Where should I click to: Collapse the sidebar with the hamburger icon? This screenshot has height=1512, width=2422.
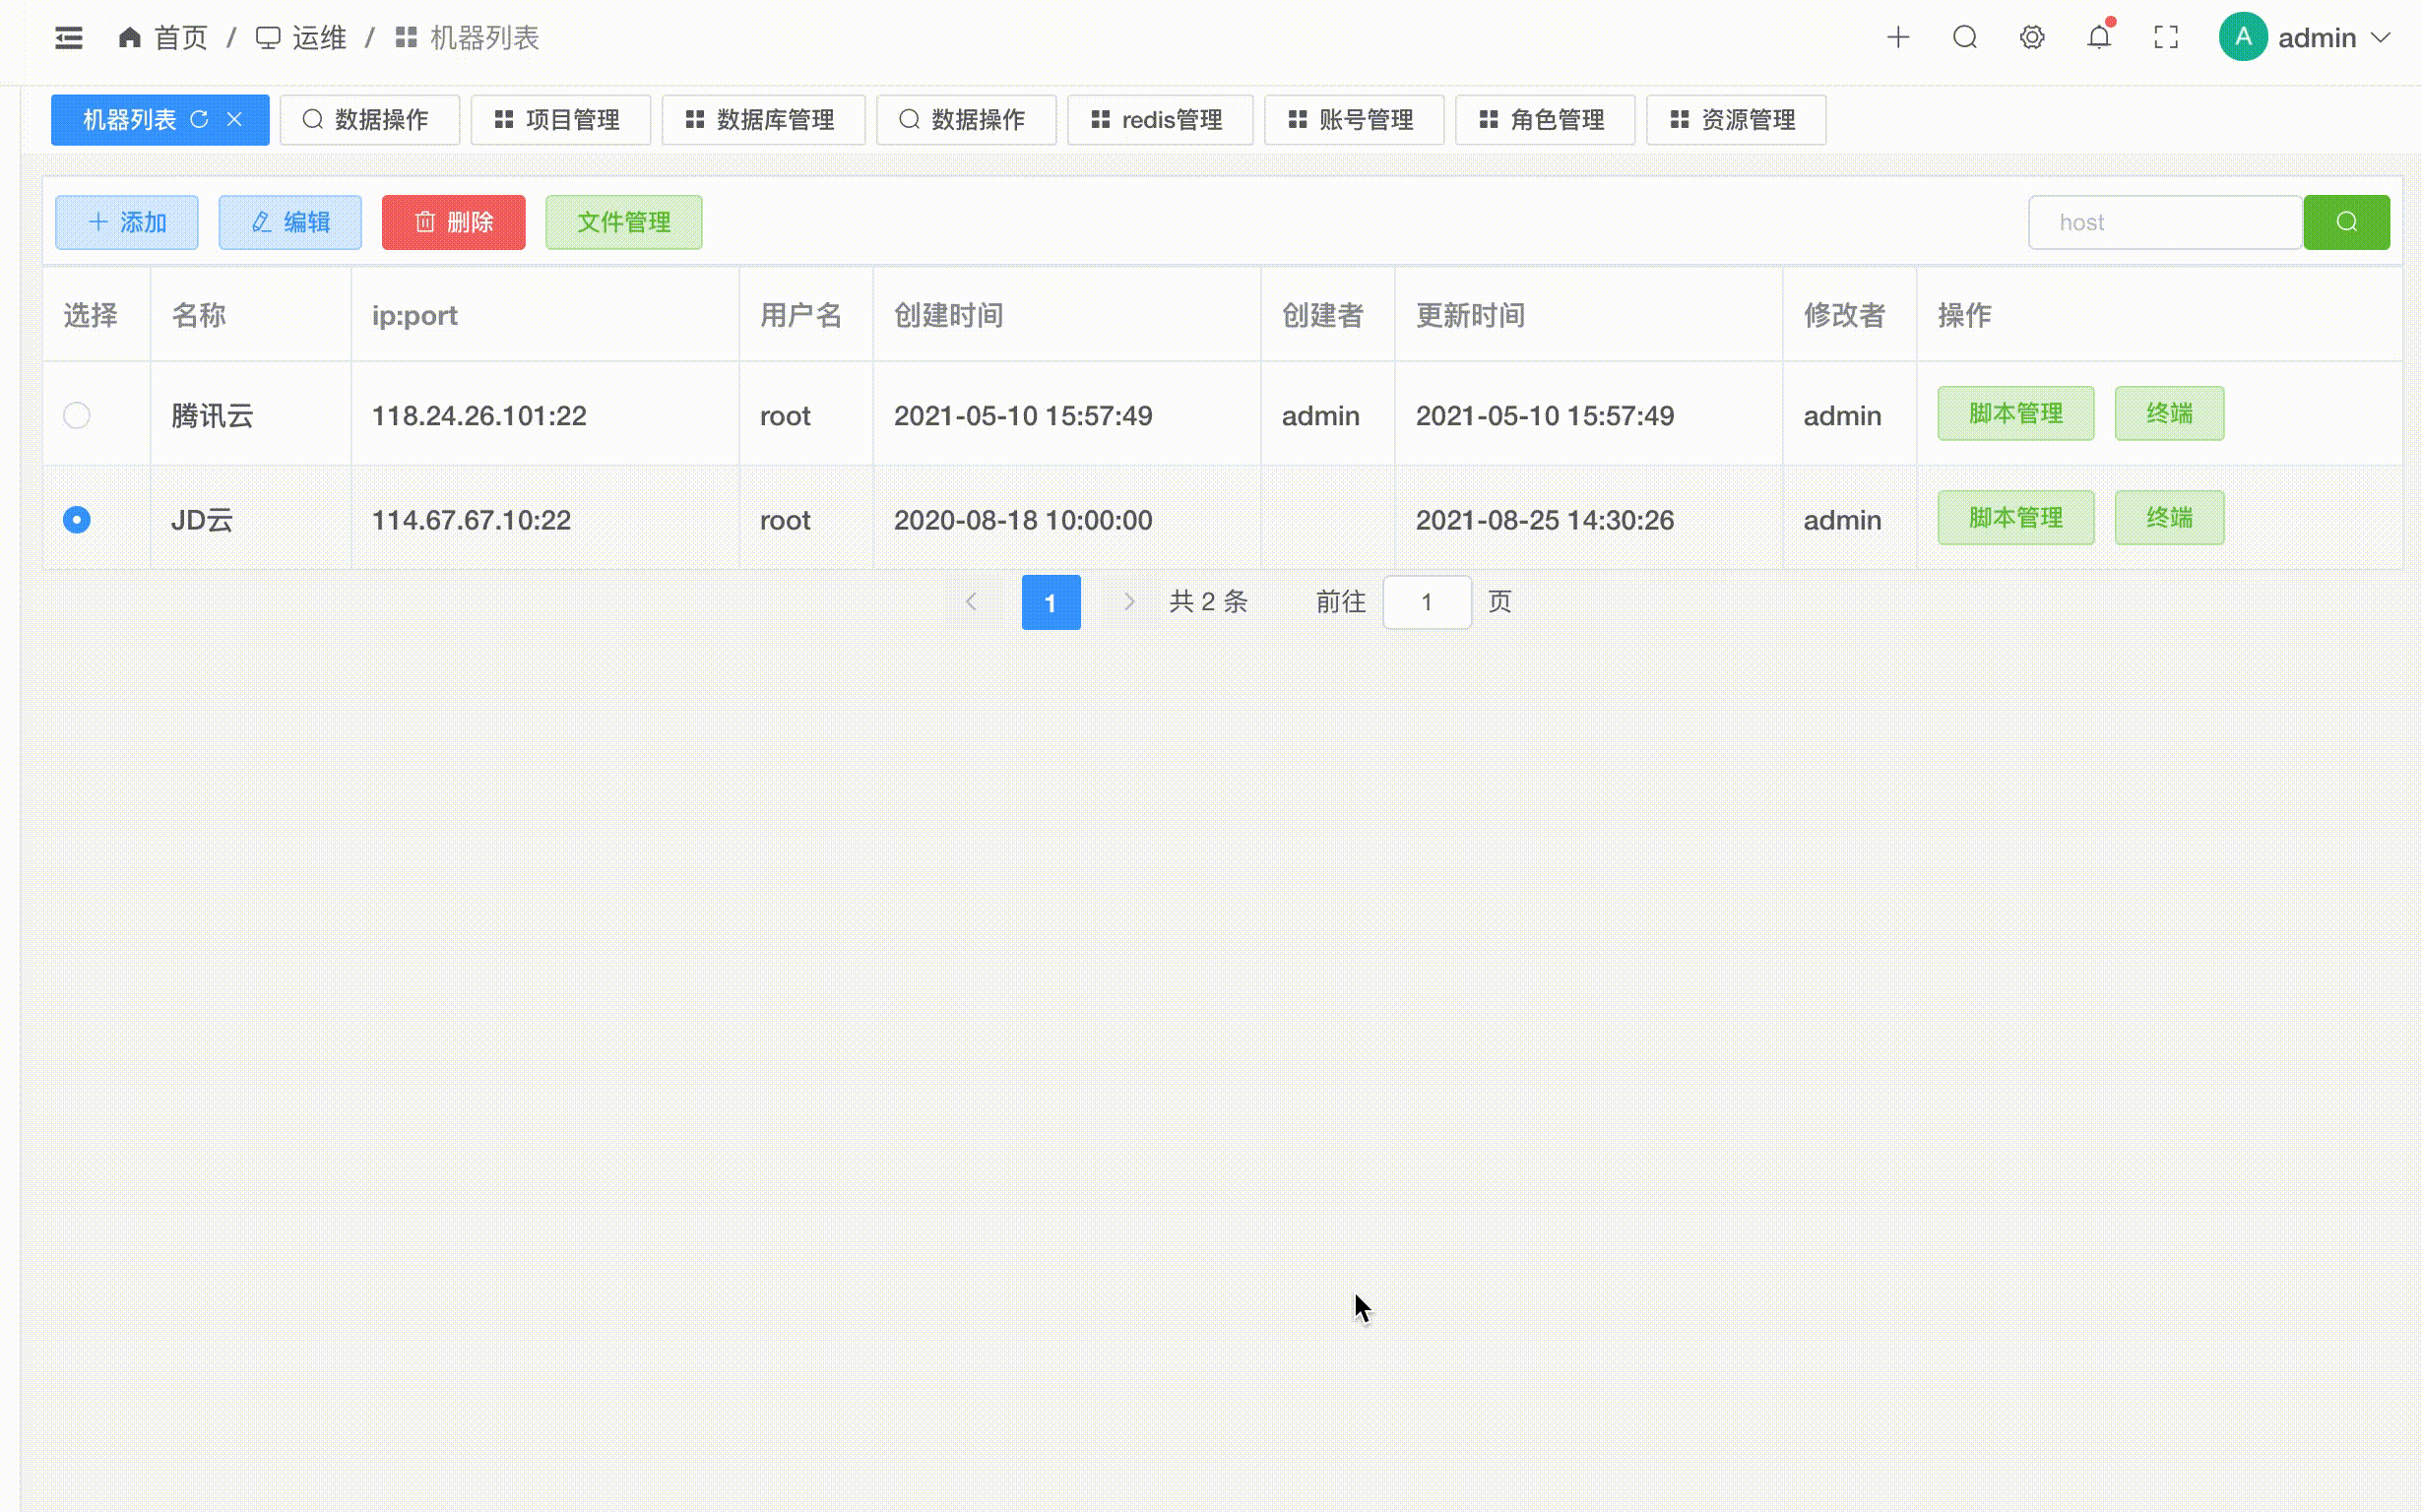click(x=68, y=37)
